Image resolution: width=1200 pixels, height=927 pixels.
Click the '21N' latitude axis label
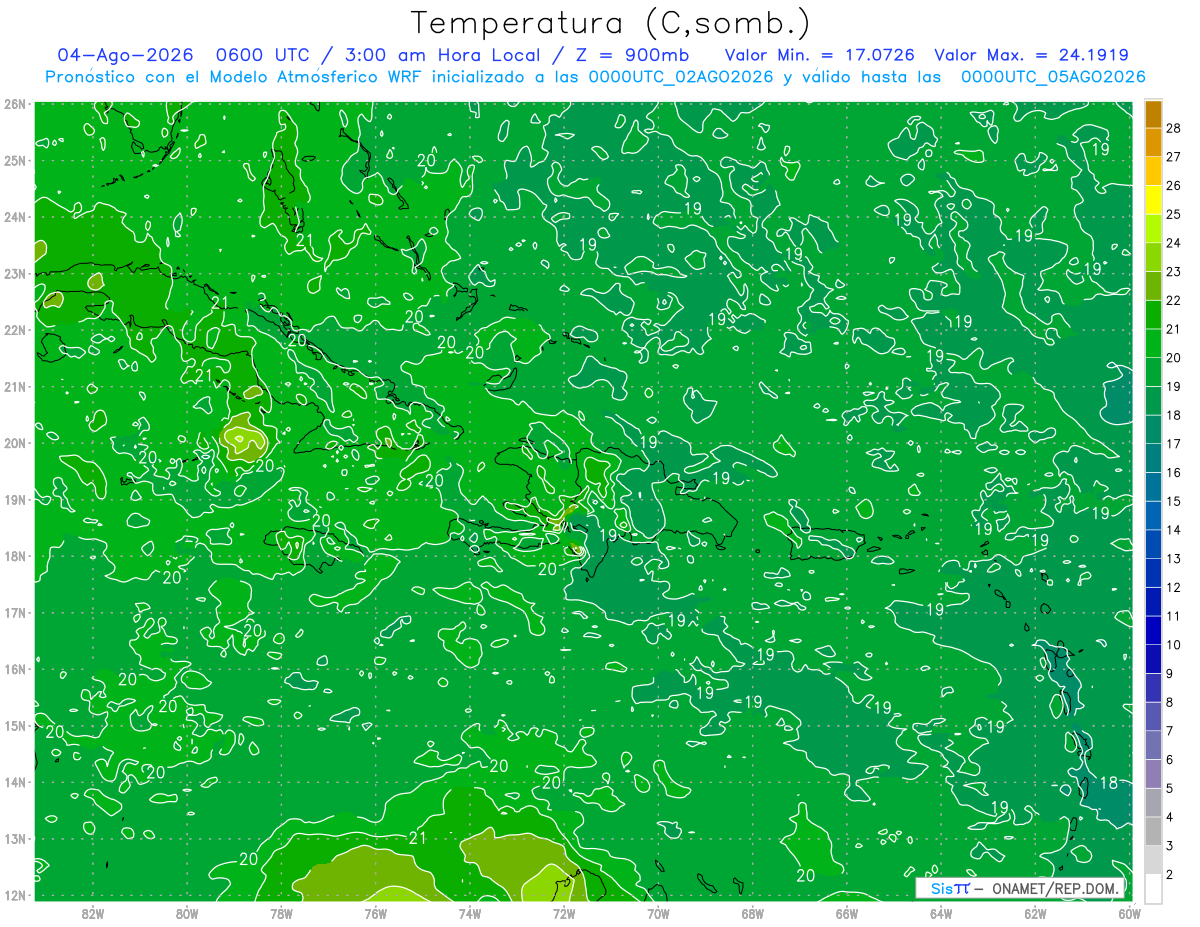click(15, 387)
